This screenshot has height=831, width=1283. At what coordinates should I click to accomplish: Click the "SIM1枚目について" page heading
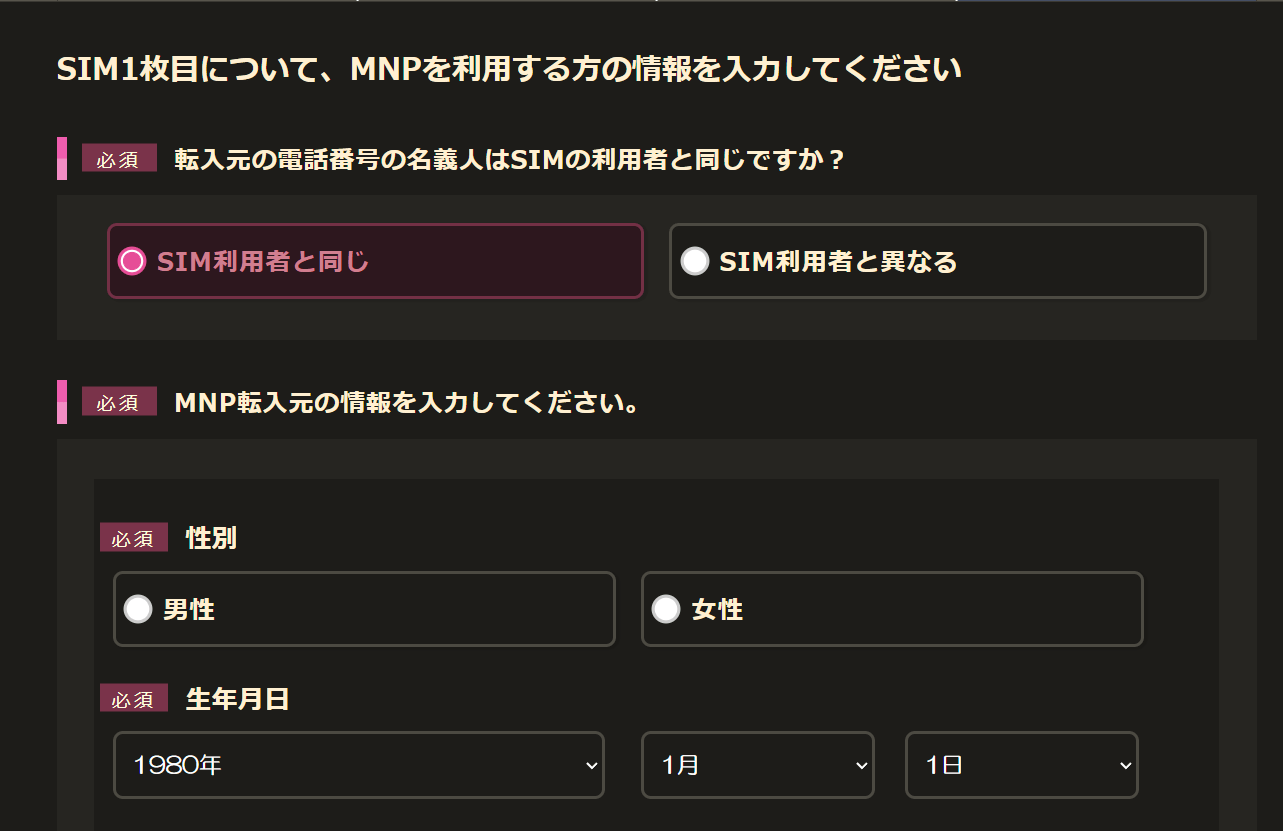508,69
